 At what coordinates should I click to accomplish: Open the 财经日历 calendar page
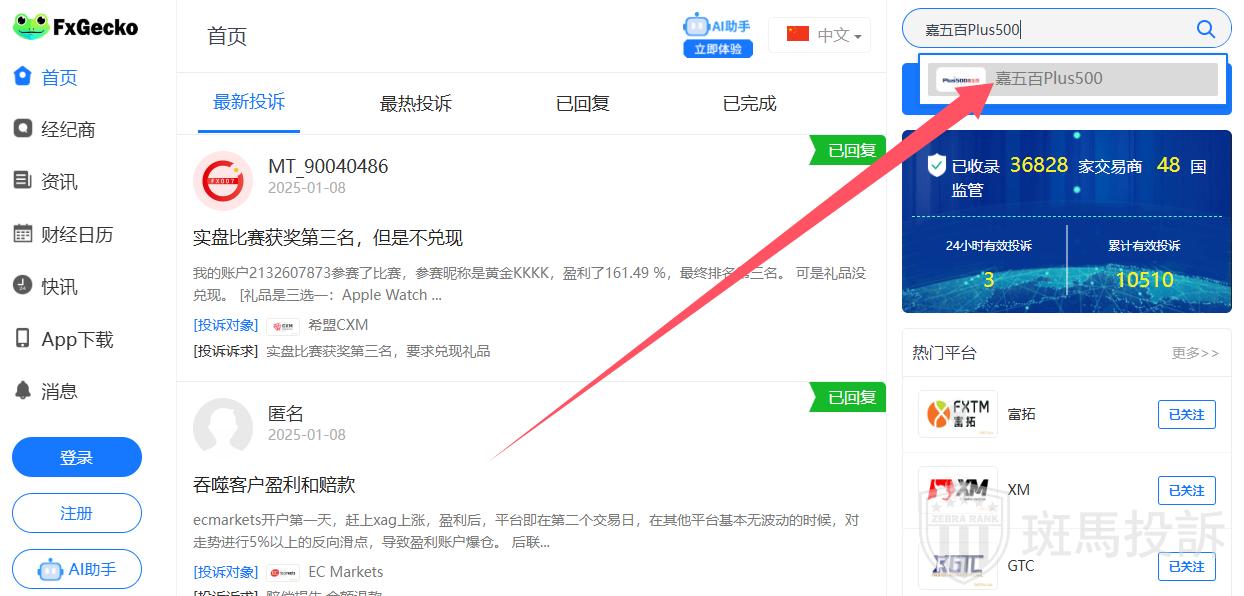click(76, 235)
